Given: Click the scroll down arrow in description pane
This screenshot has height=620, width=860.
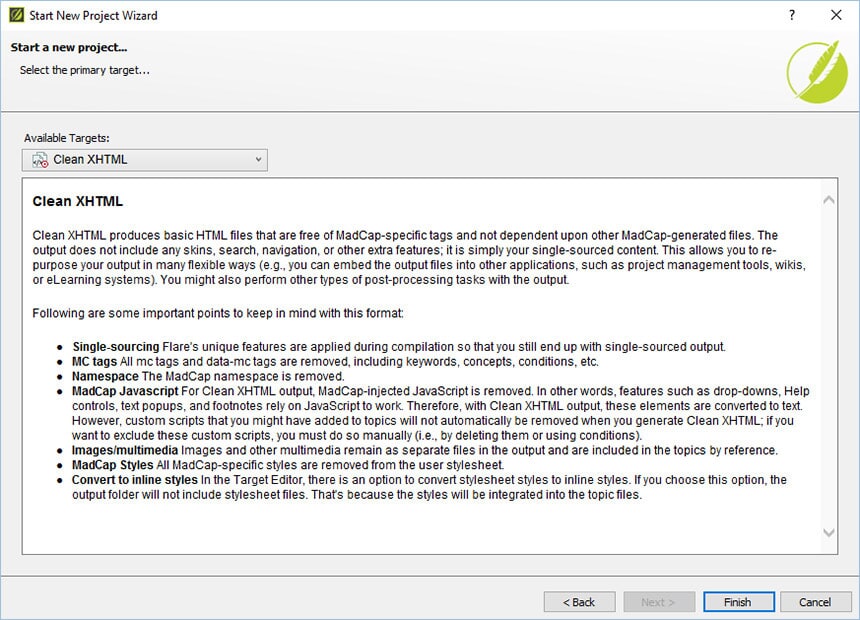Looking at the screenshot, I should point(829,532).
